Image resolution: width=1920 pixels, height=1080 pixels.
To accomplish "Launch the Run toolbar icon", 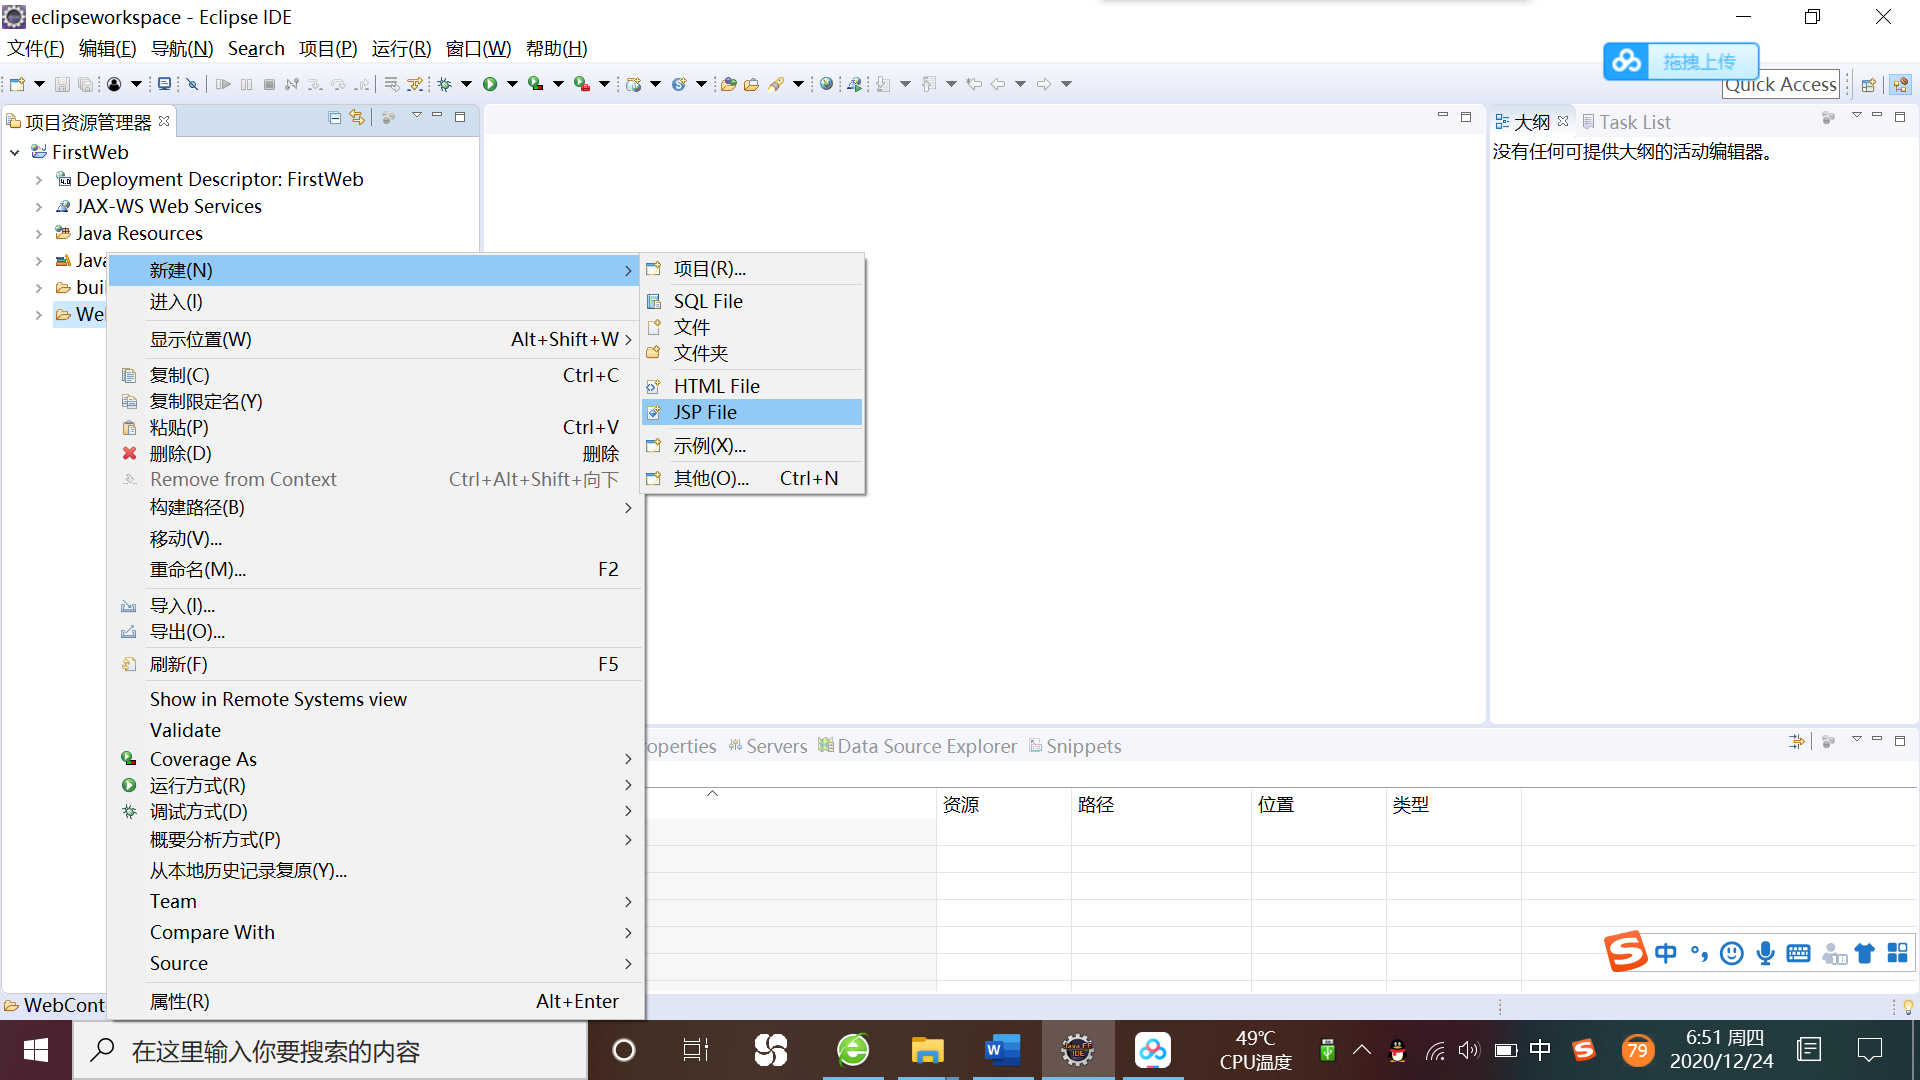I will coord(490,84).
